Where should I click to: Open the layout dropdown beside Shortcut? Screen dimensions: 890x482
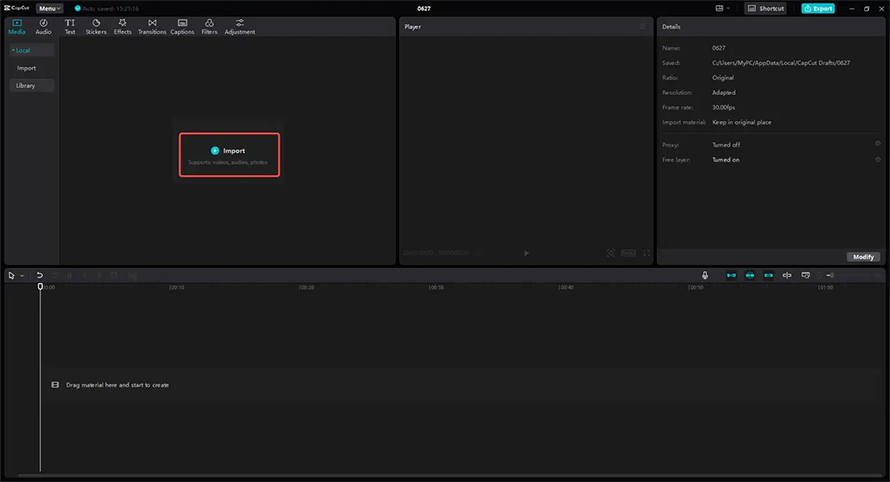[722, 9]
